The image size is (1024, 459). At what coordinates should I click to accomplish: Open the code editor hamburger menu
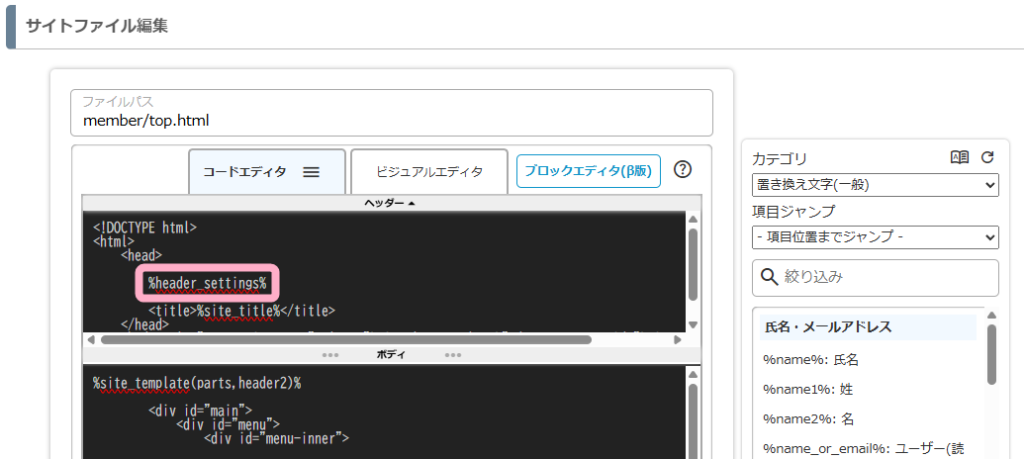(311, 172)
